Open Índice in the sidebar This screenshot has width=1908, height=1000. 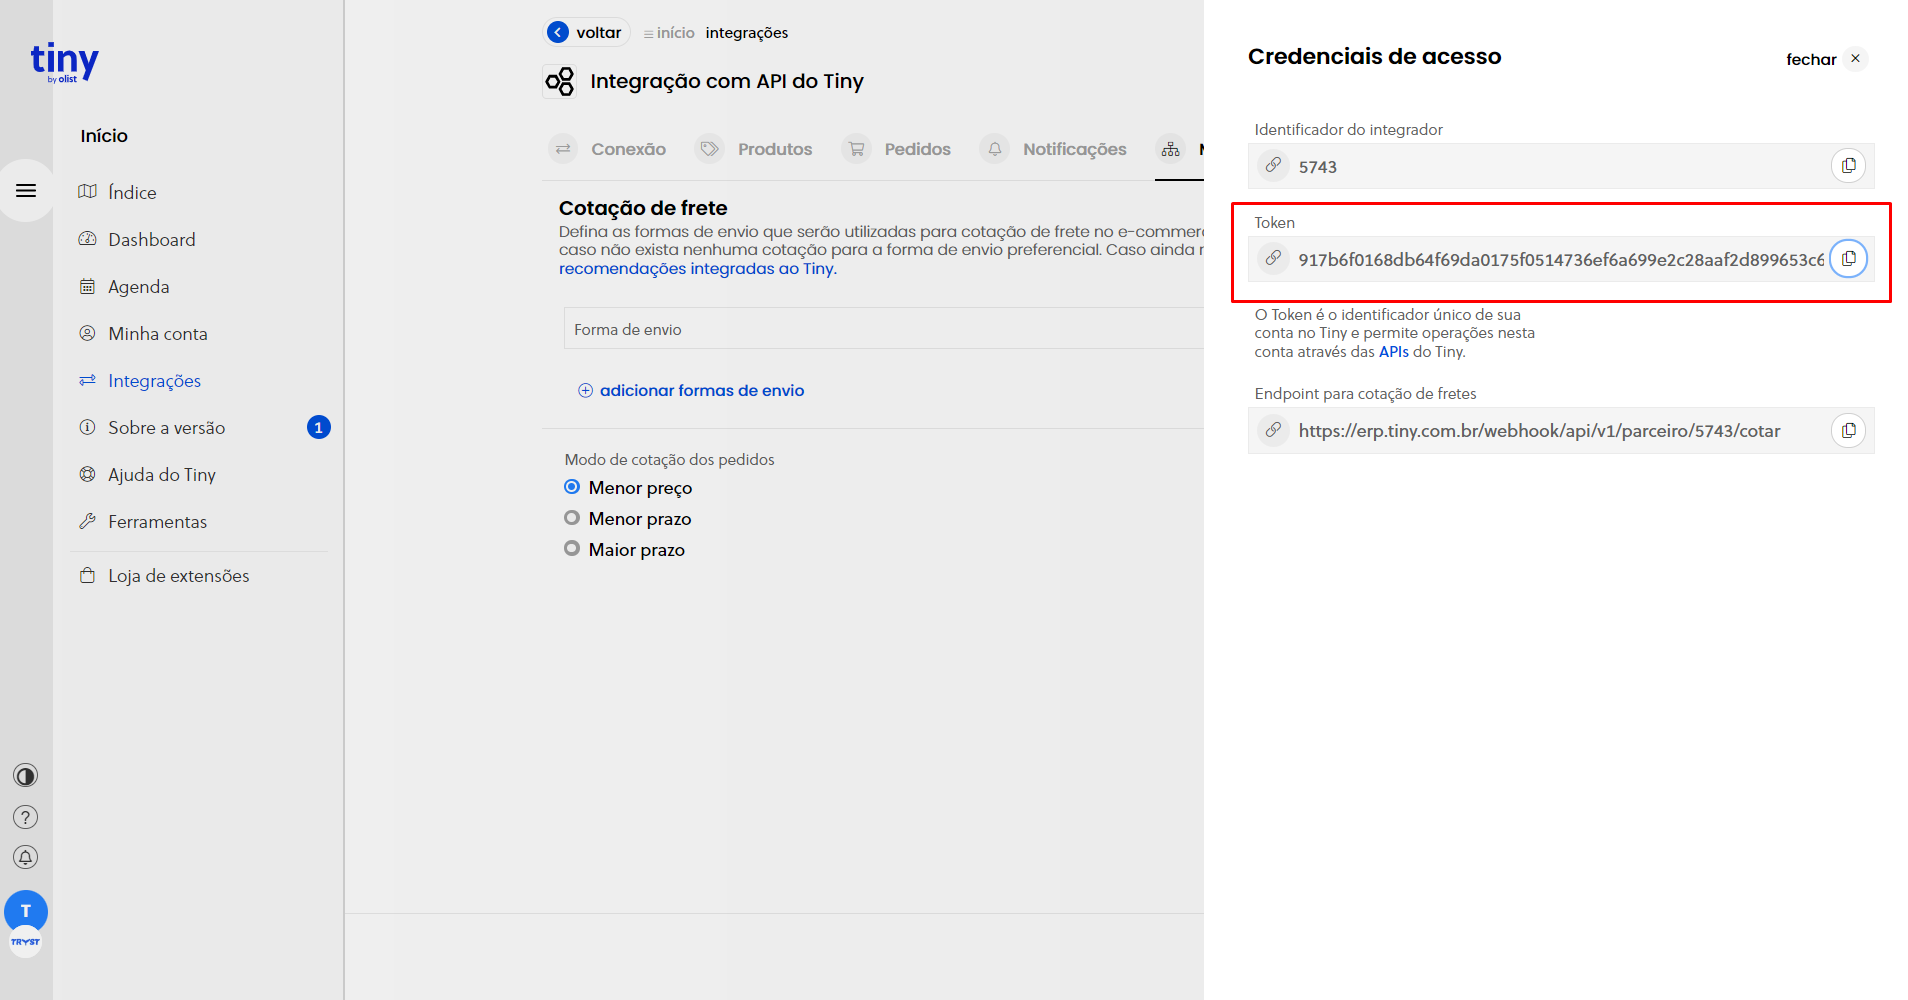coord(132,192)
